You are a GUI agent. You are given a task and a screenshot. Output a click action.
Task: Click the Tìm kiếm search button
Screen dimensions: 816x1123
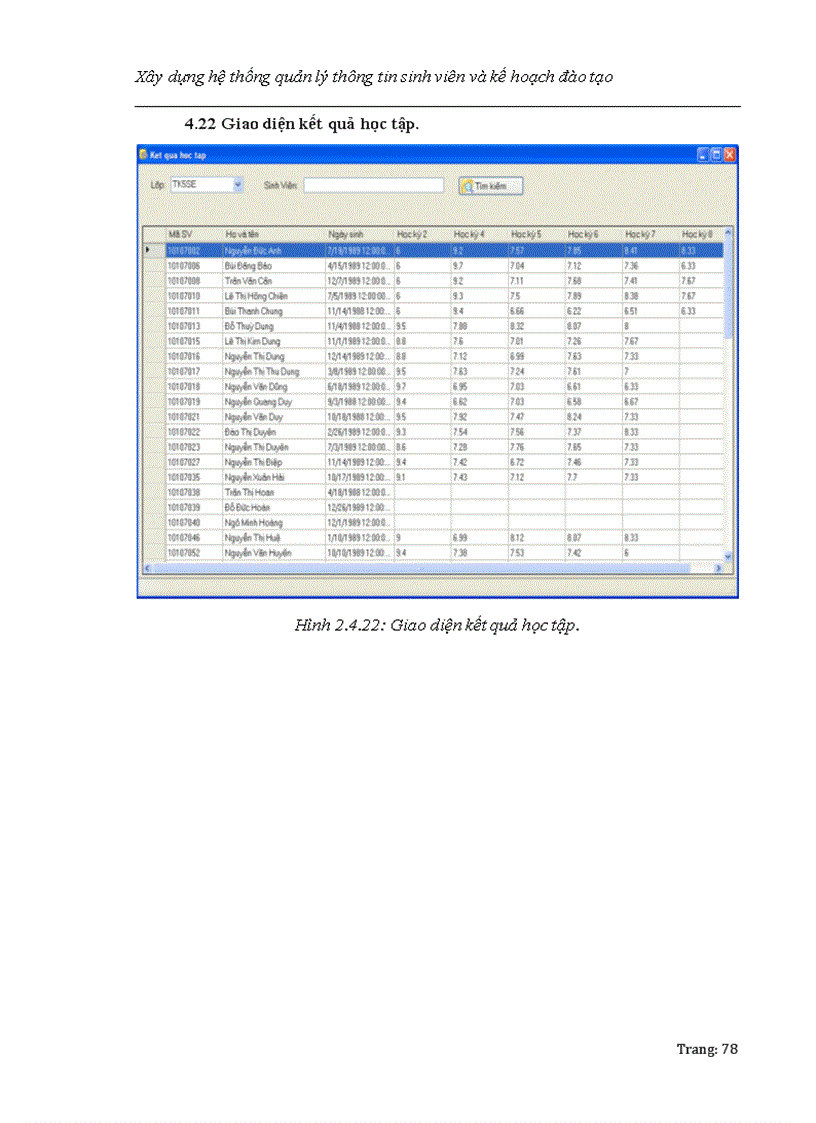[490, 186]
